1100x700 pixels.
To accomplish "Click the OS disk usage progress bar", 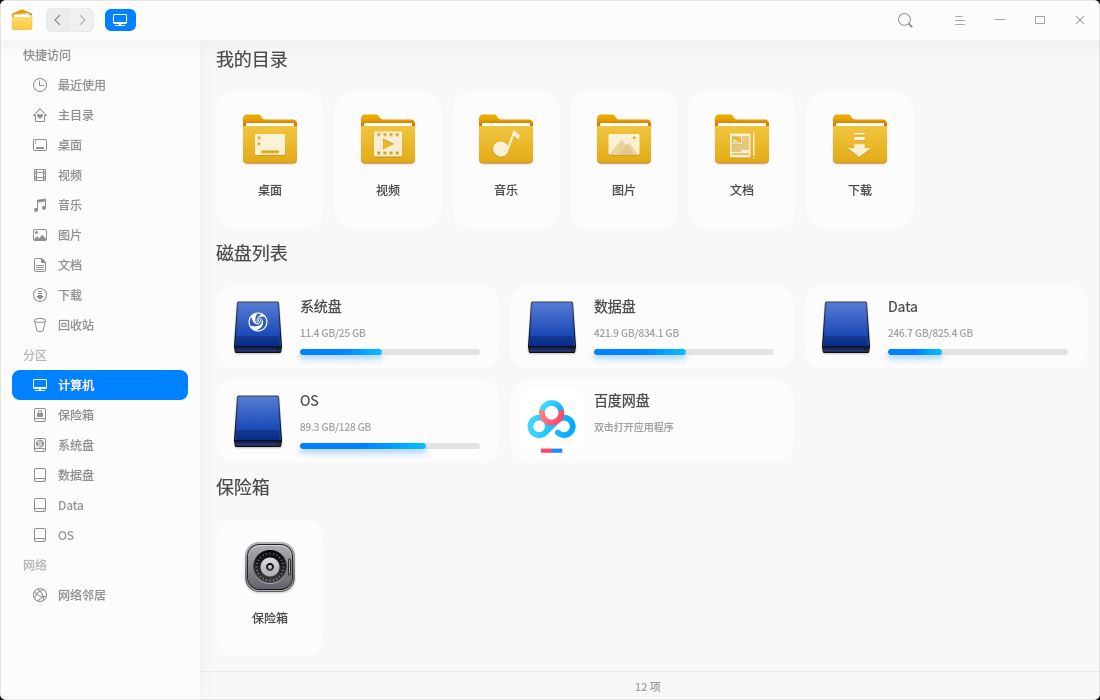I will click(390, 446).
